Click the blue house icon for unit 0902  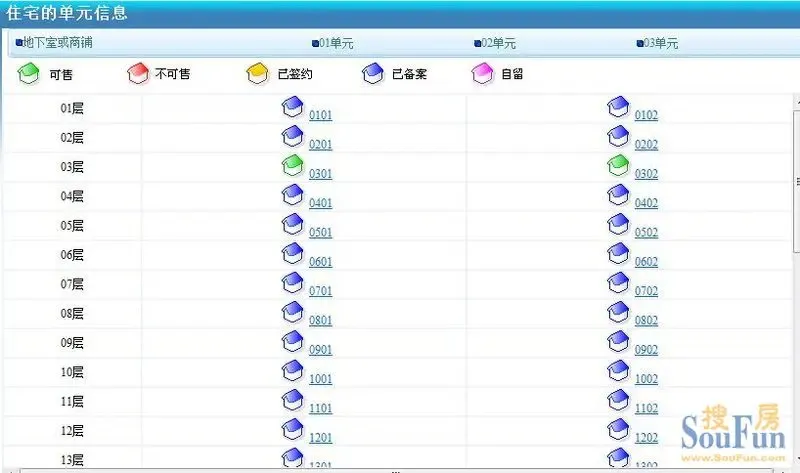[618, 342]
